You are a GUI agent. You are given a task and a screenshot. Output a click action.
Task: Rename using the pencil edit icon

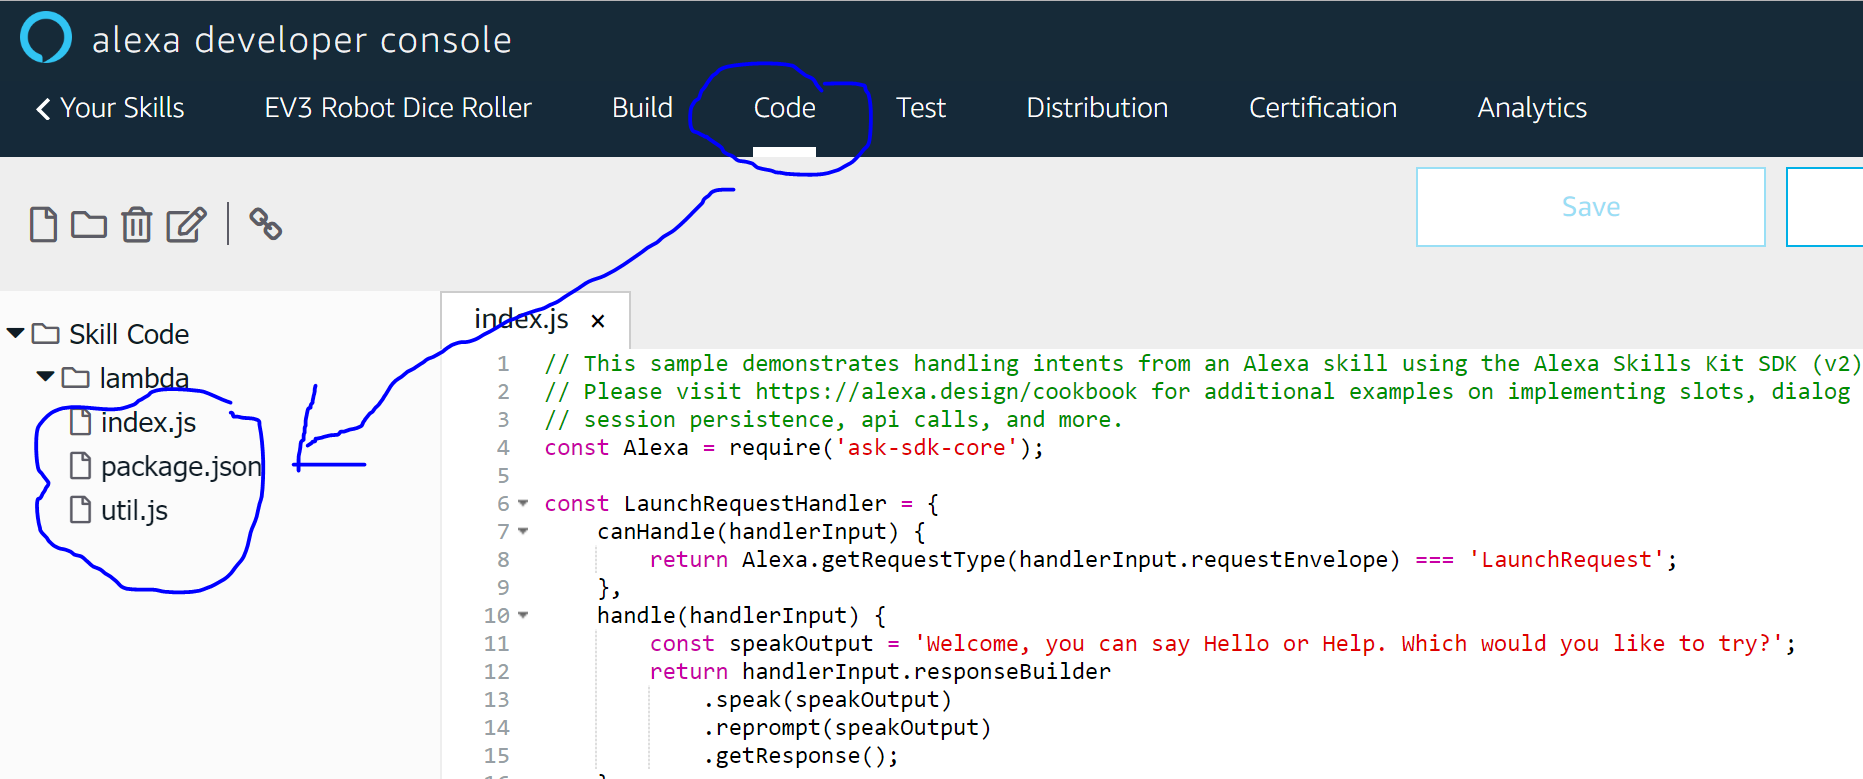(x=186, y=224)
